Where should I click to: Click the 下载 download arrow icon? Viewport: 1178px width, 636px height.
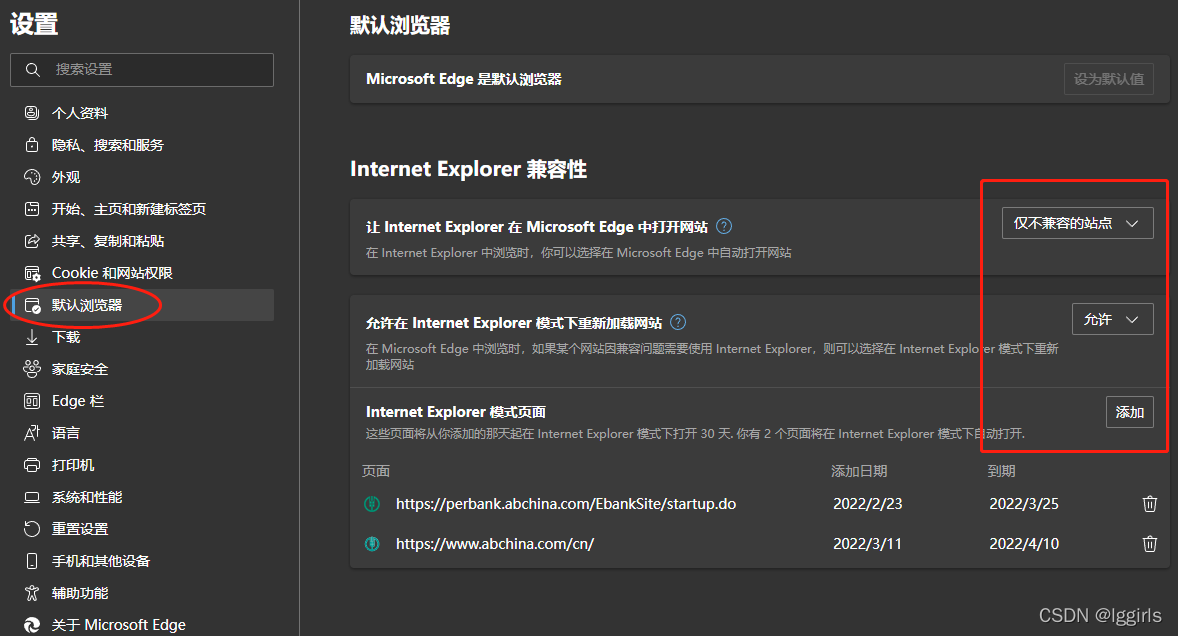(32, 337)
